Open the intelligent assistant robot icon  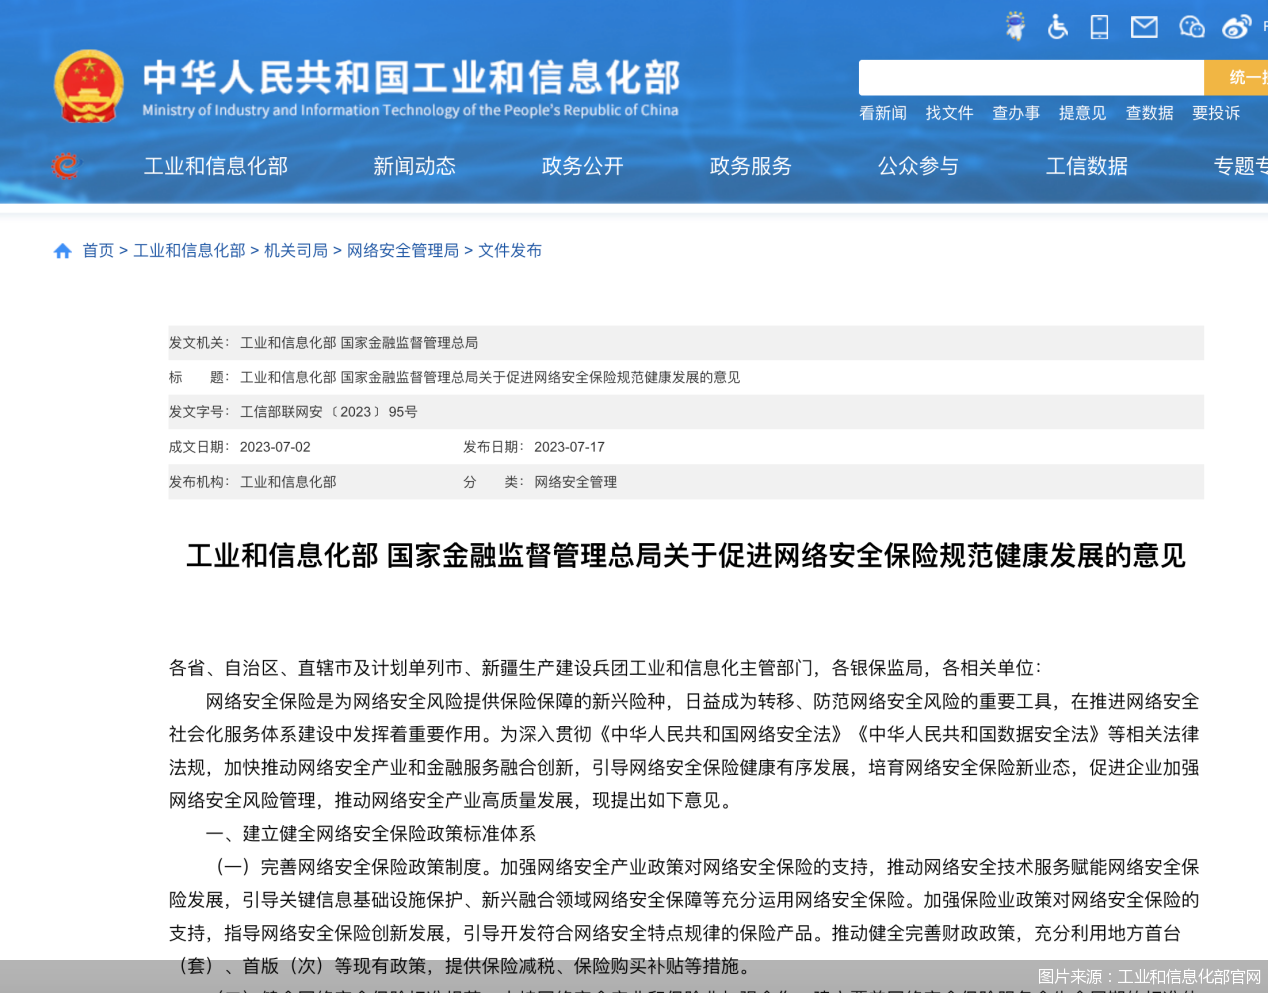coord(1014,27)
